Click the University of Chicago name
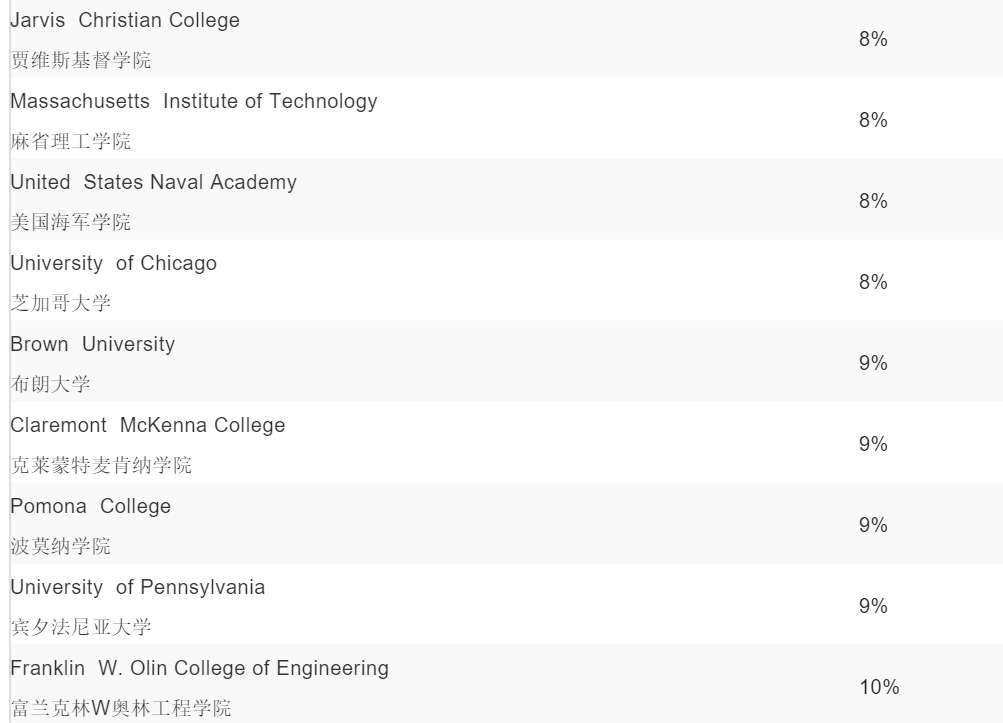The height and width of the screenshot is (723, 1003). (113, 263)
